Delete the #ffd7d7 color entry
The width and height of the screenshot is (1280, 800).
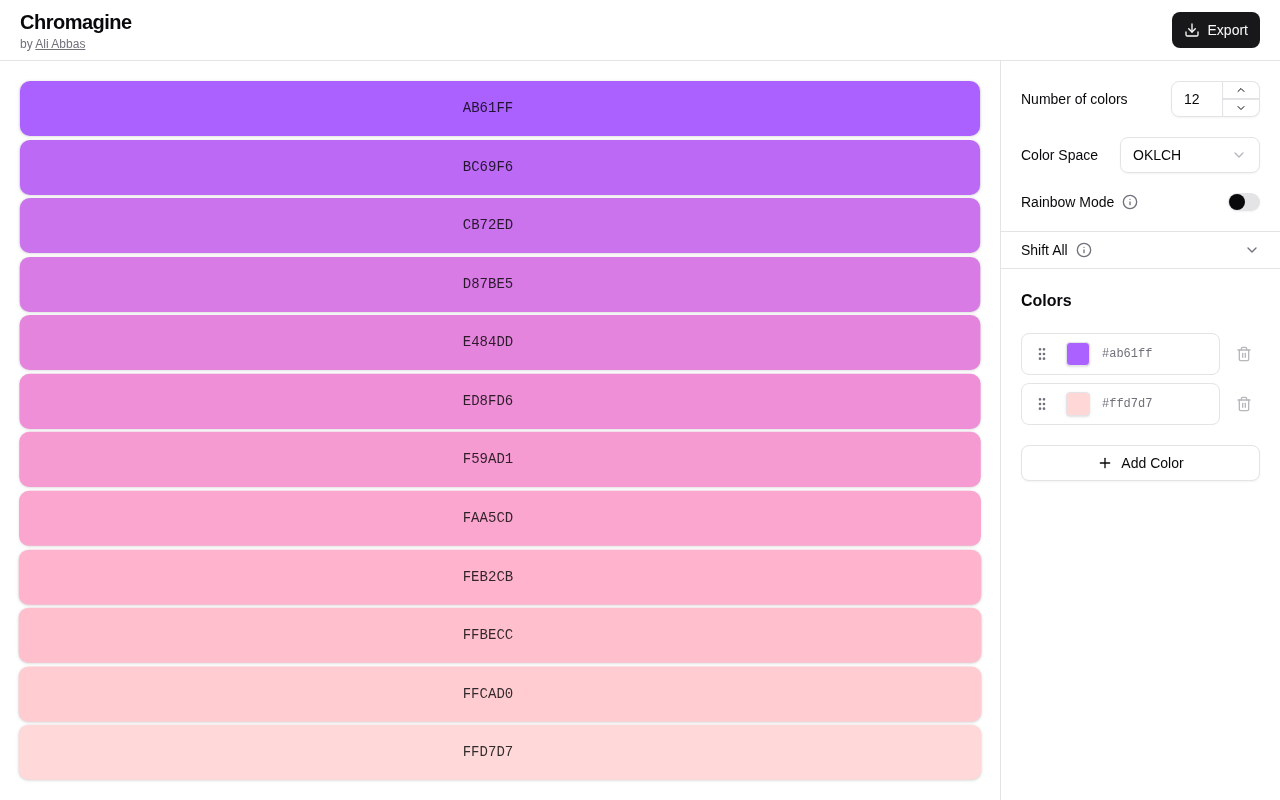(1244, 404)
